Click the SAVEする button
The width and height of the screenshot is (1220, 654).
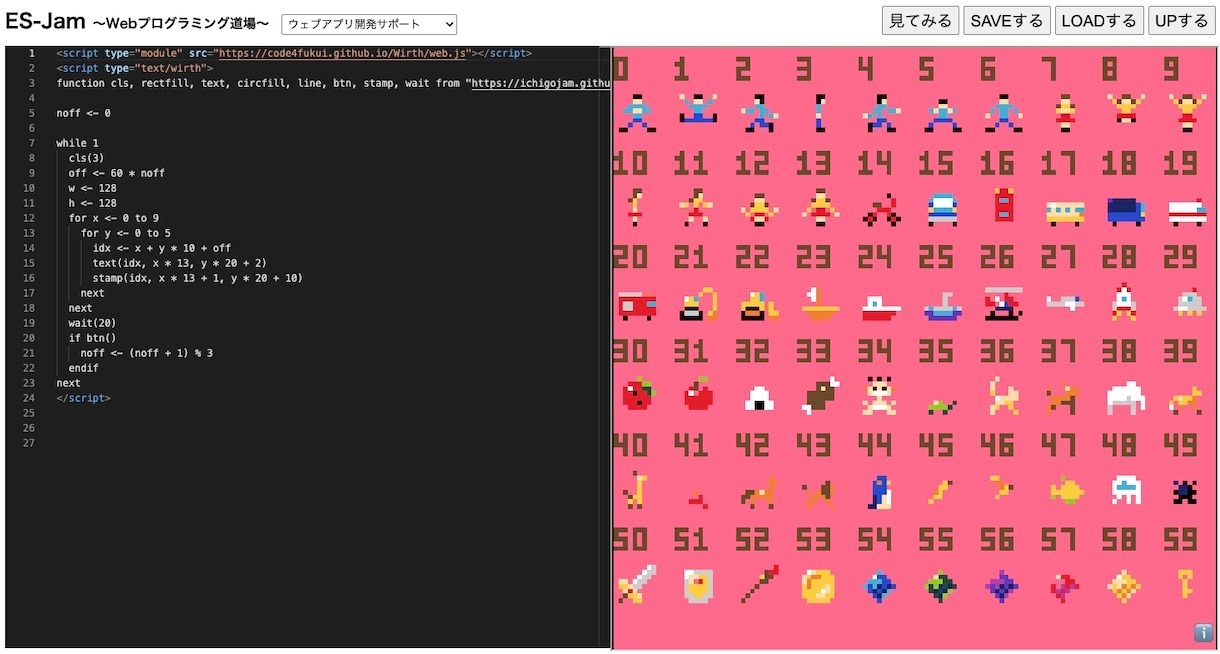[x=1006, y=21]
